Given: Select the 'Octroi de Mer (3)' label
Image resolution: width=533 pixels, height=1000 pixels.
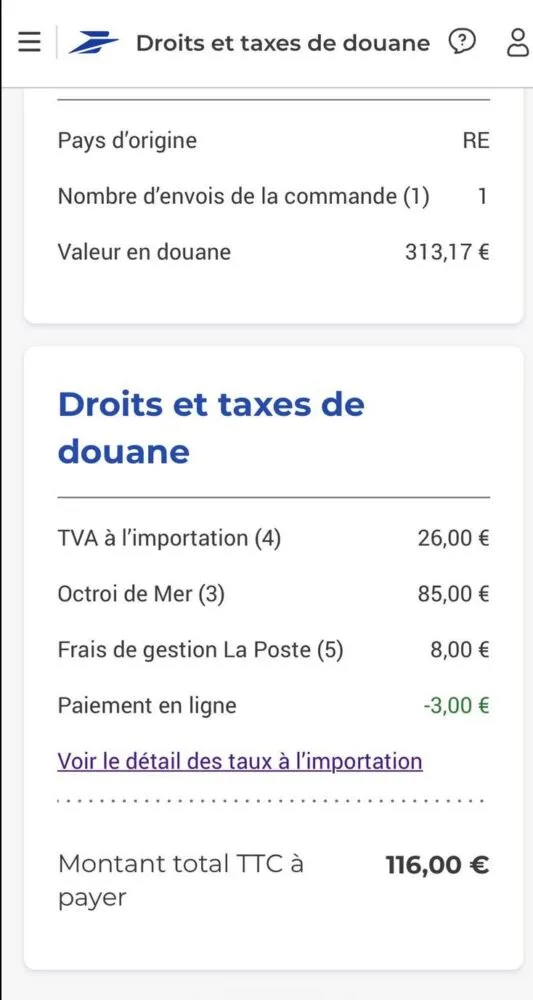Looking at the screenshot, I should point(141,594).
